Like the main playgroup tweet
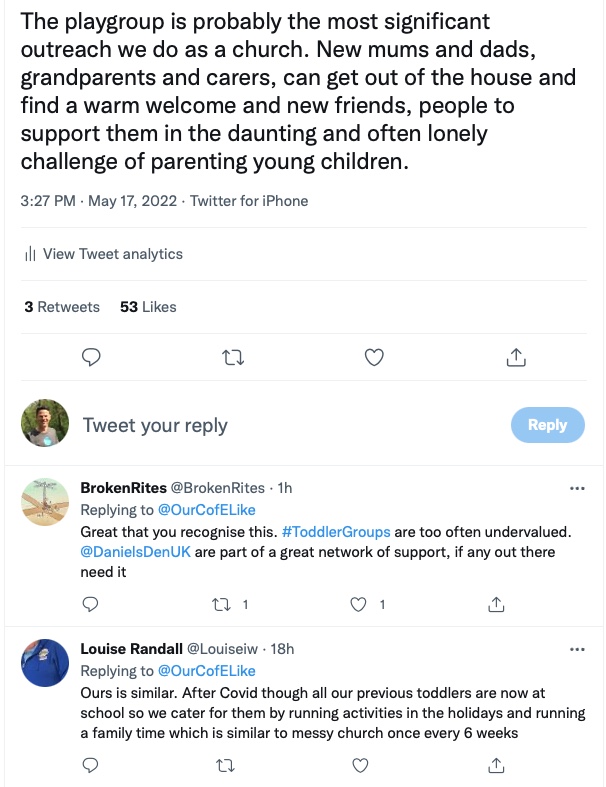 point(373,356)
